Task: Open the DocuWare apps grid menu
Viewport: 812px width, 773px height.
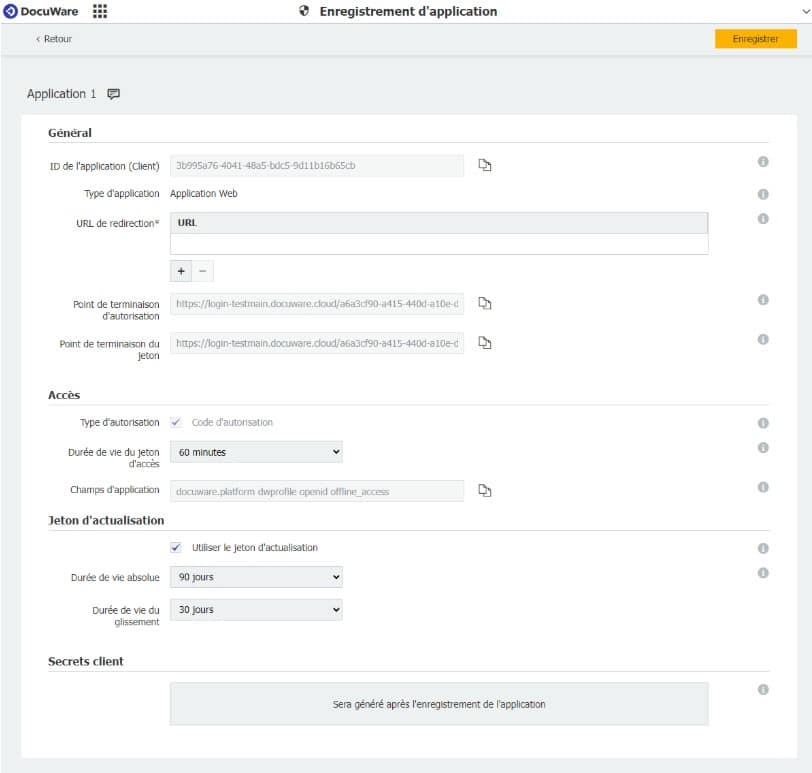Action: point(100,12)
